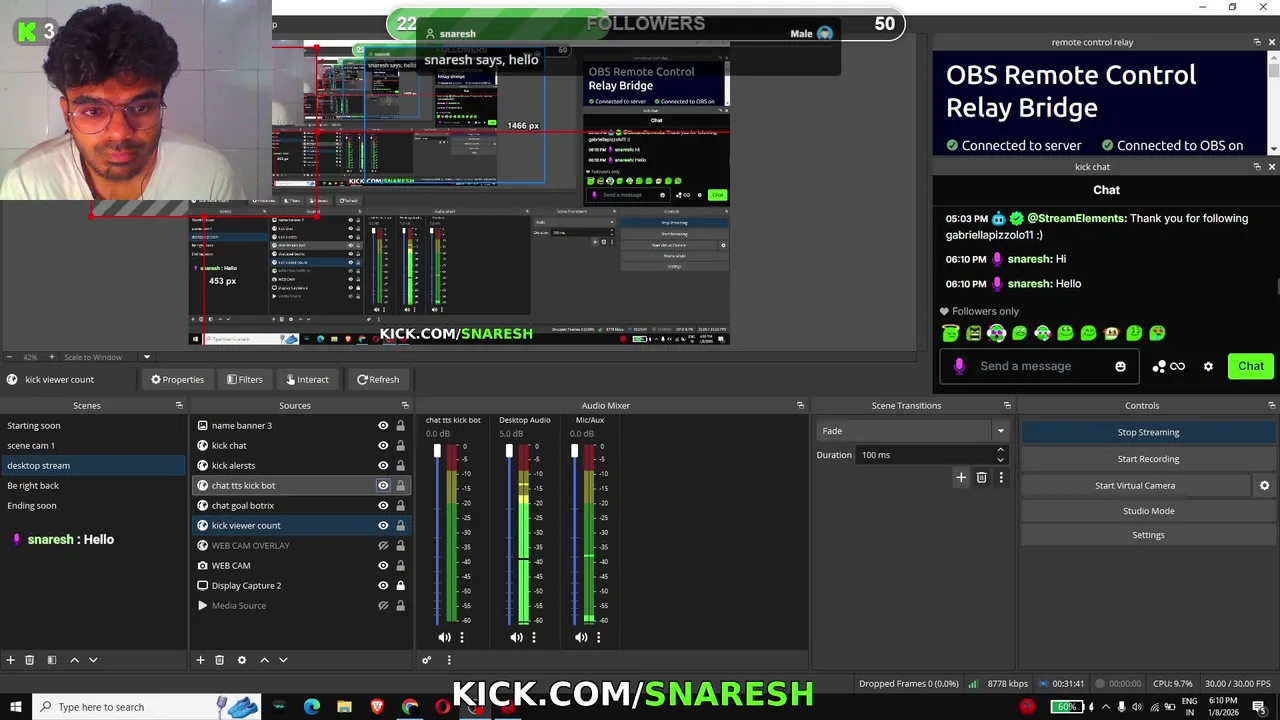Toggle lock on kick viewer count source

[x=400, y=525]
